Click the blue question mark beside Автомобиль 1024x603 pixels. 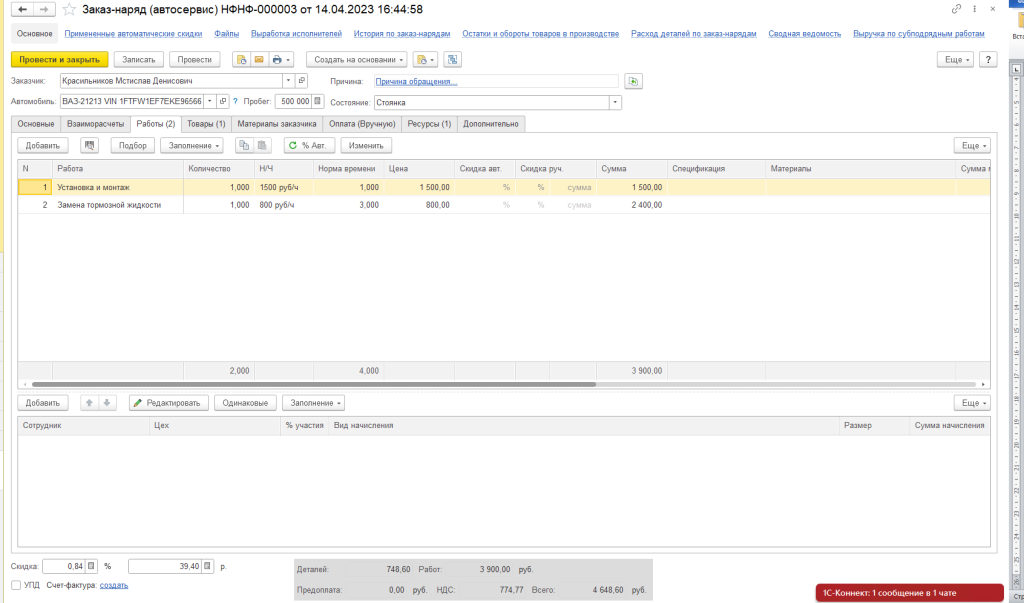coord(235,102)
